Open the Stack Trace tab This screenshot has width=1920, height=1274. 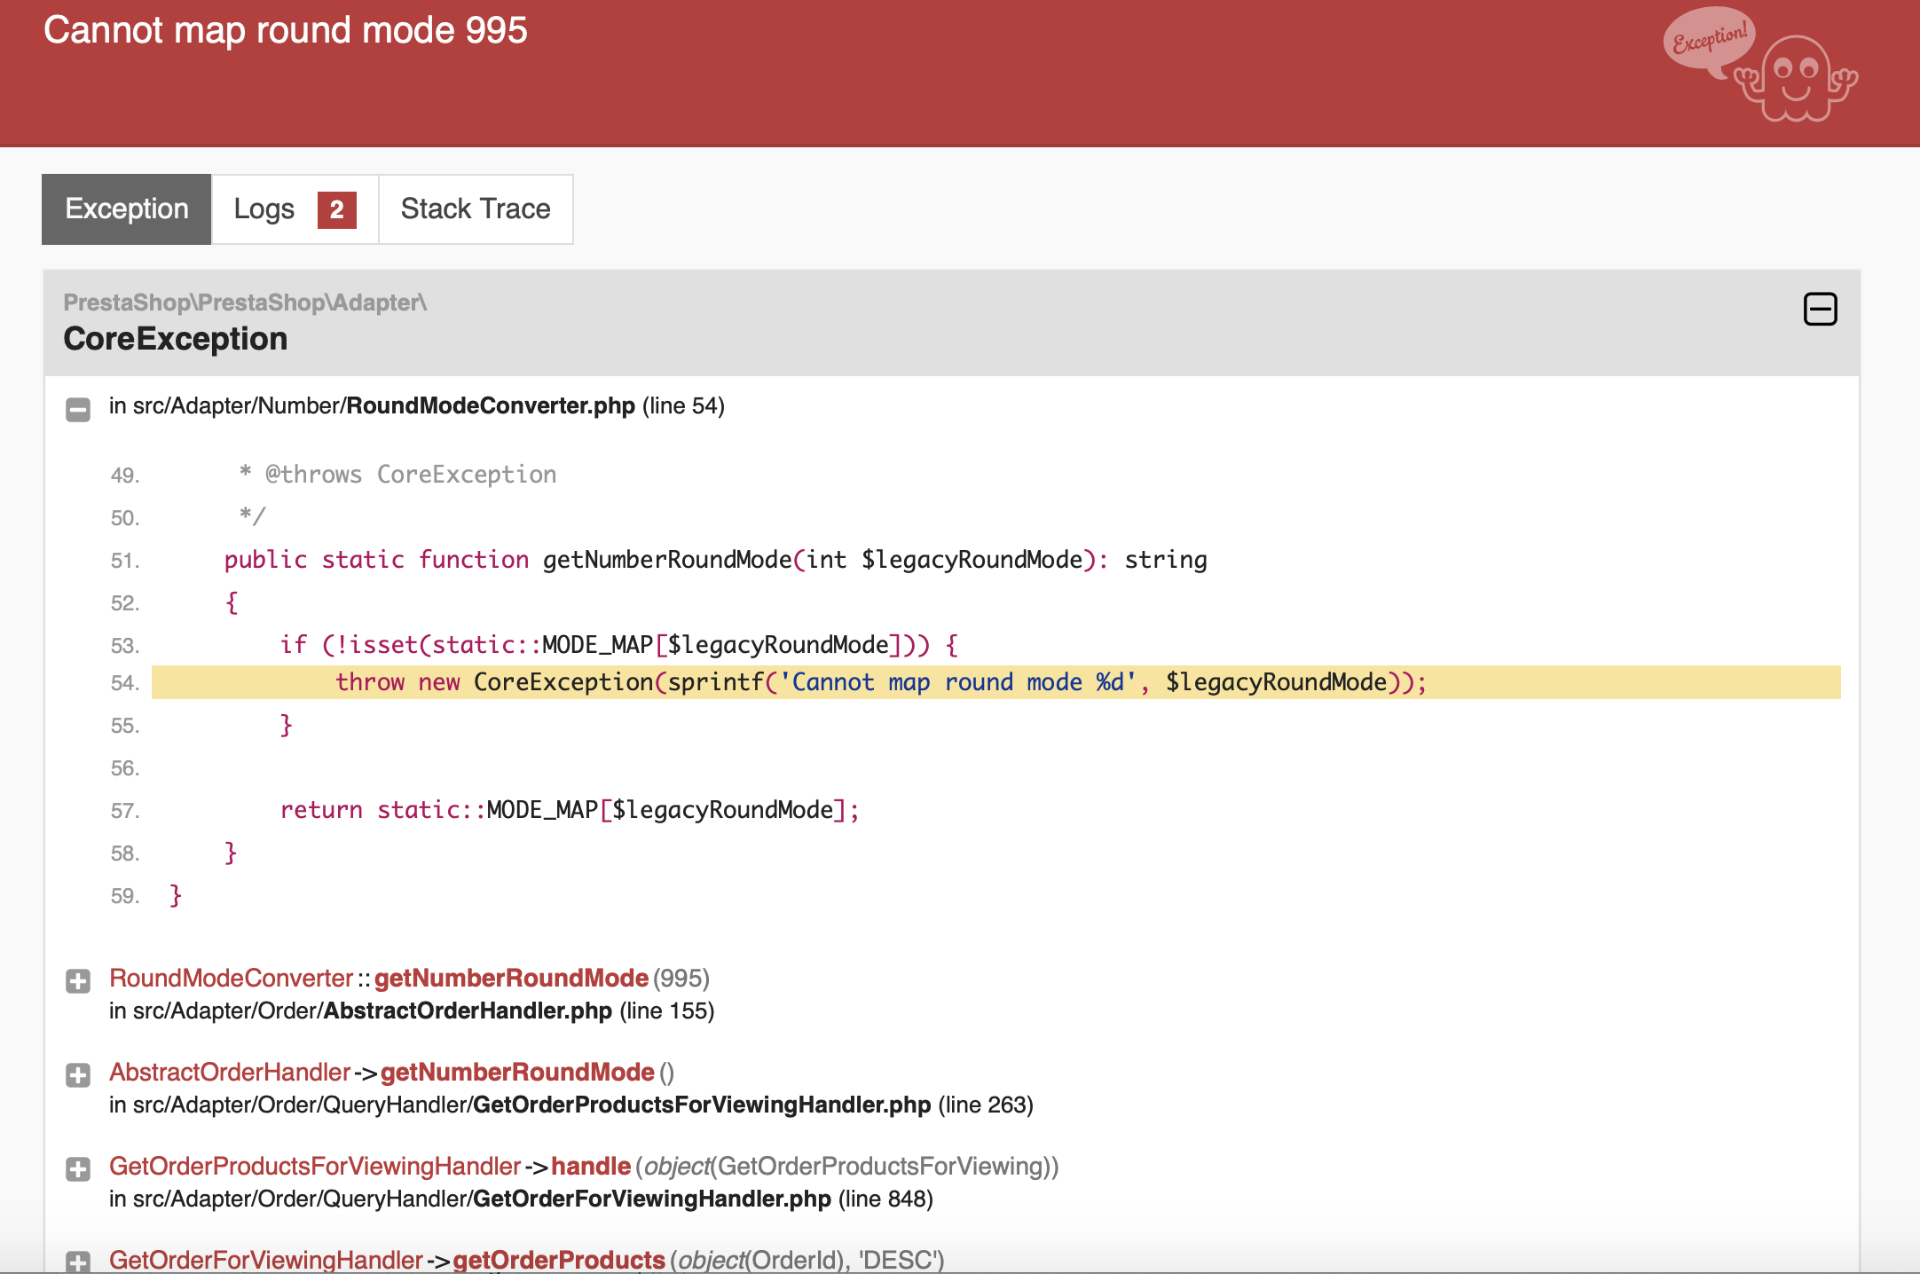[475, 209]
